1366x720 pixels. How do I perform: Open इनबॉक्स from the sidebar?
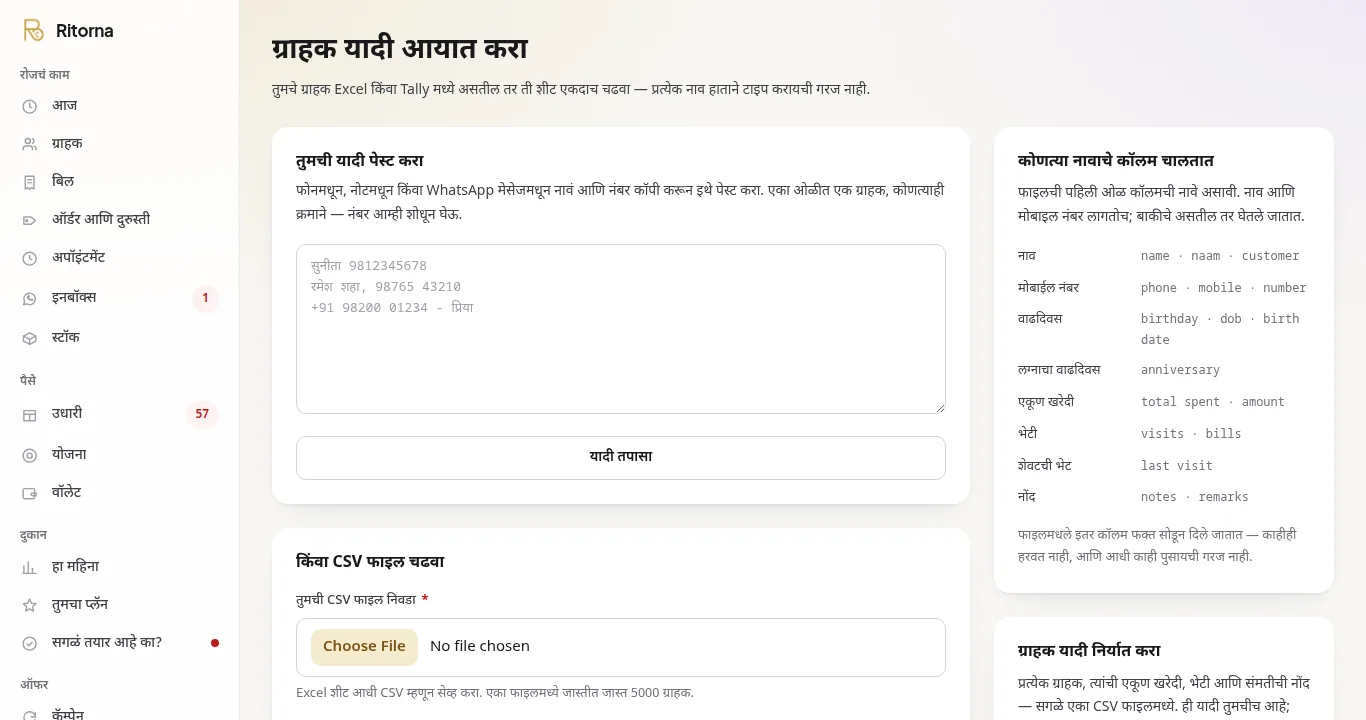[x=120, y=298]
